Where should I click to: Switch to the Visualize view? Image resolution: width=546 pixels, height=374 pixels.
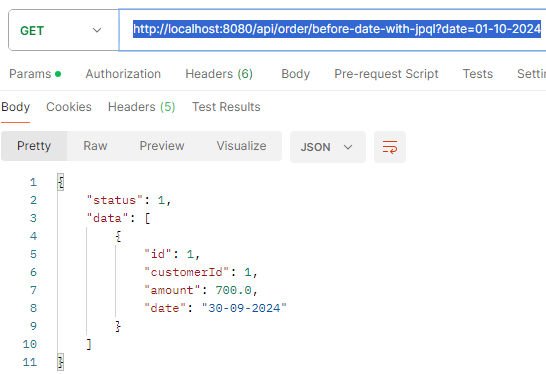(241, 146)
